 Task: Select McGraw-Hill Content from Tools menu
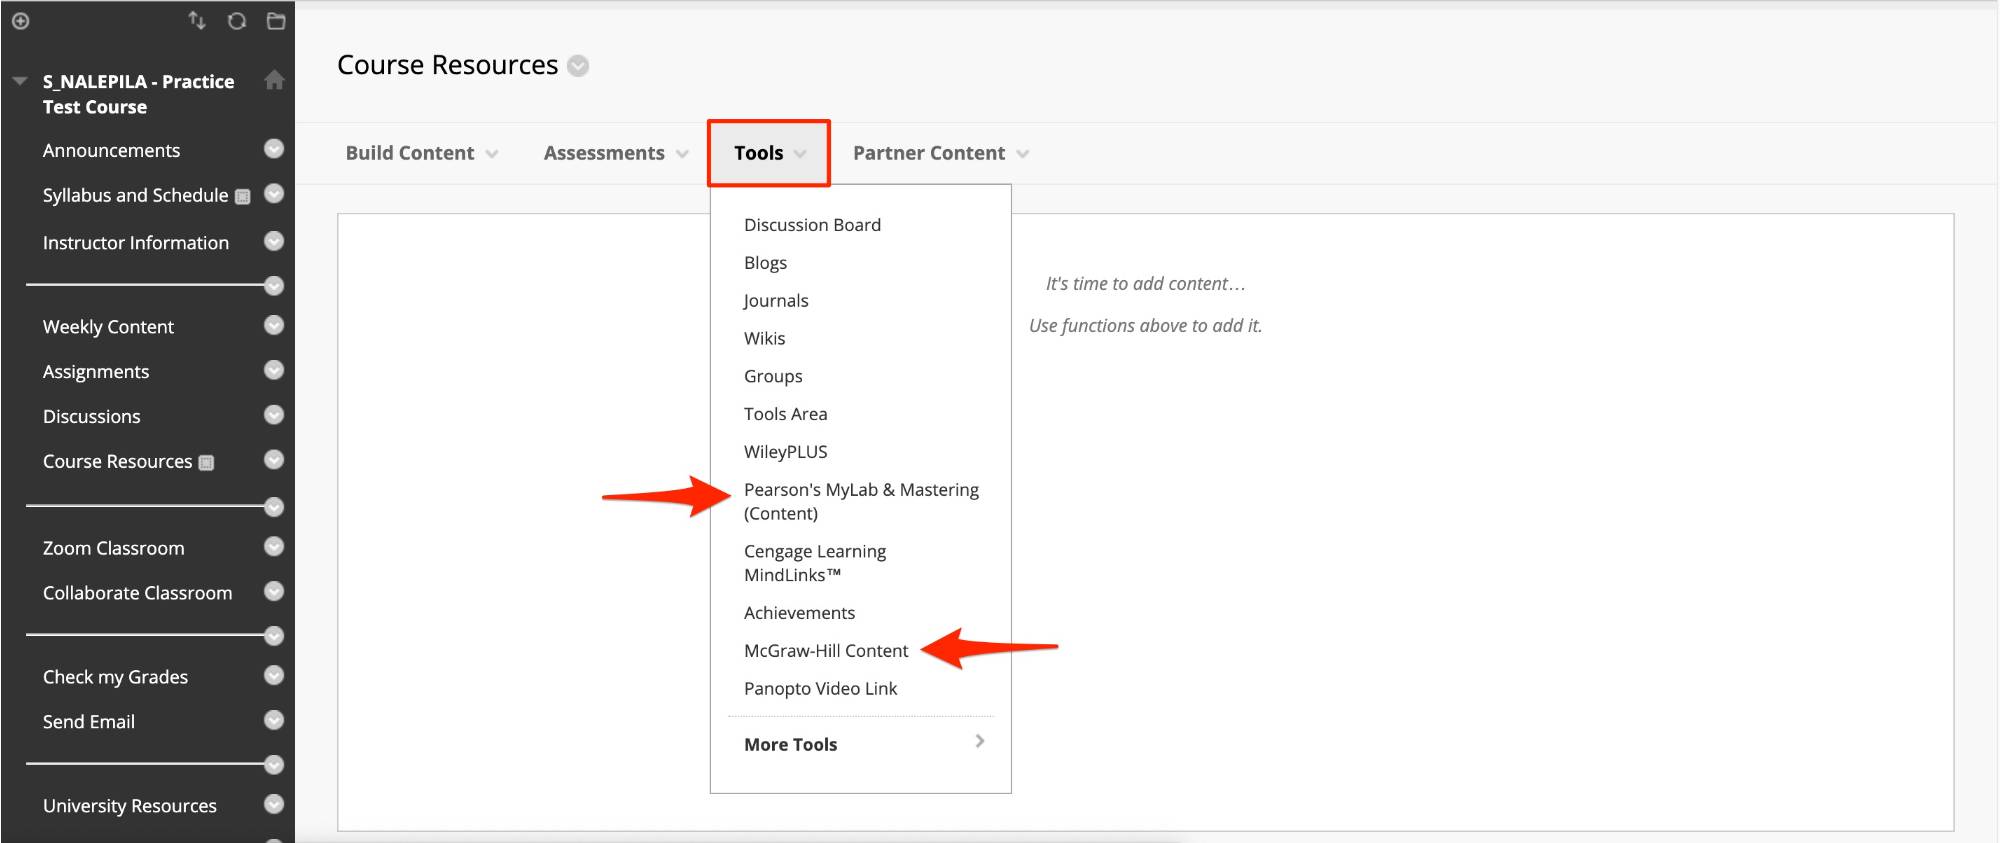826,651
